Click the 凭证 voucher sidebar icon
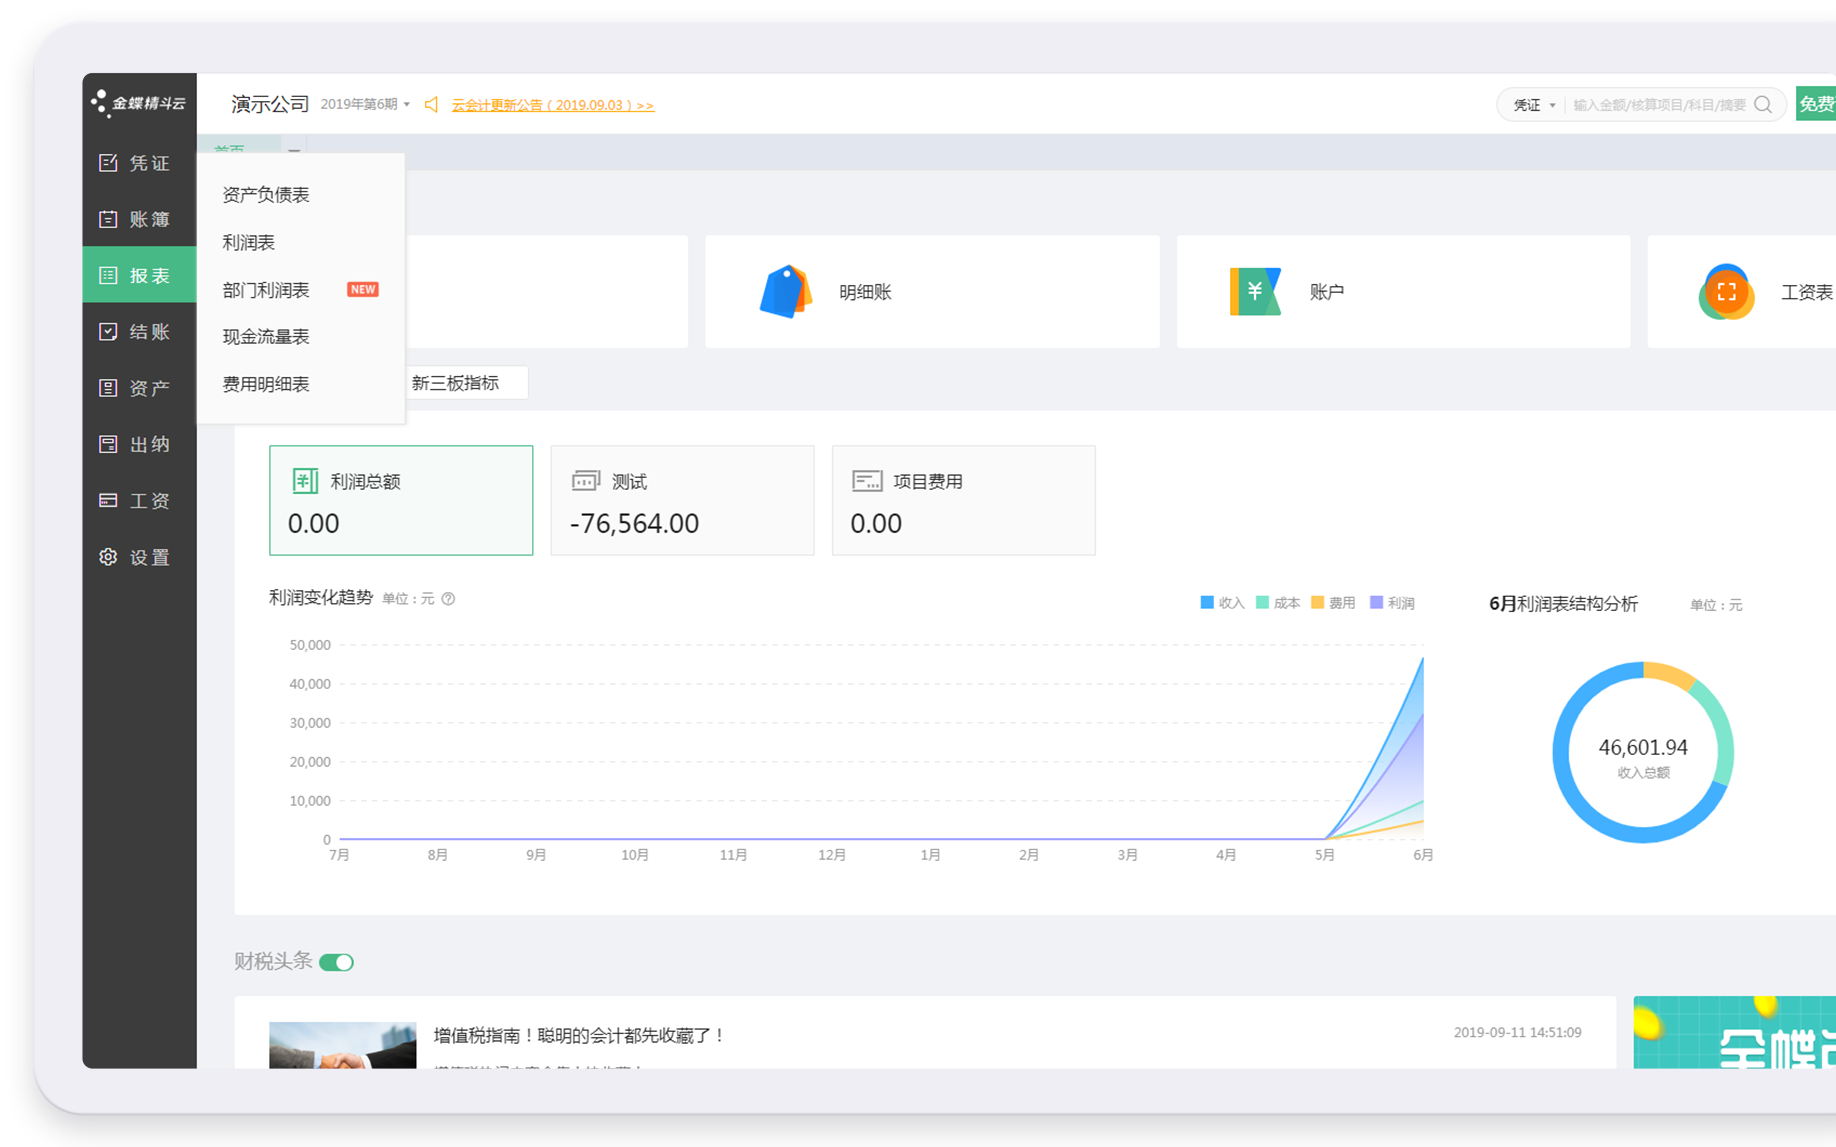Image resolution: width=1836 pixels, height=1147 pixels. [108, 163]
